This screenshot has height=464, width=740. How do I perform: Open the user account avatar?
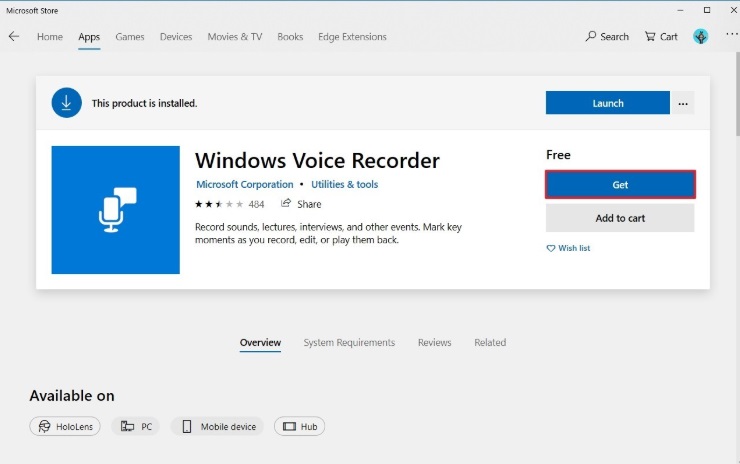coord(700,36)
